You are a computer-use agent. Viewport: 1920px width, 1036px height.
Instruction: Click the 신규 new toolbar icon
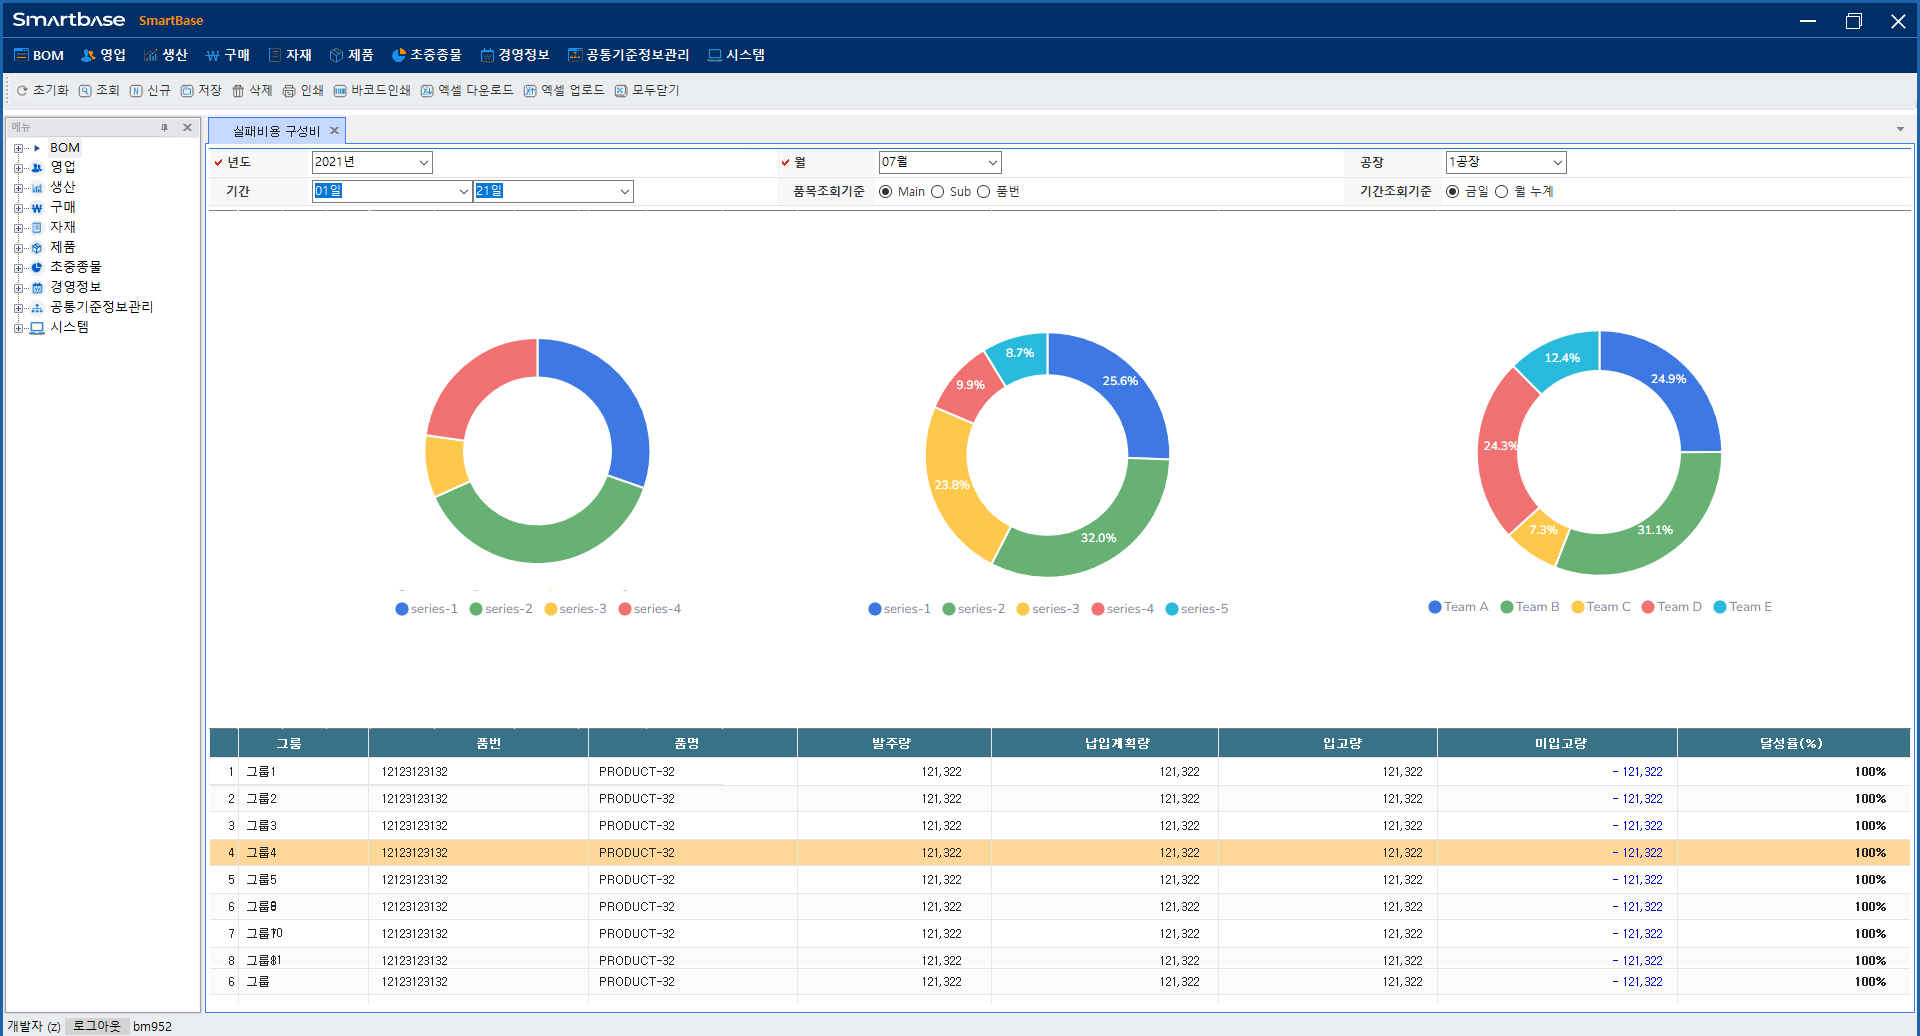[136, 91]
